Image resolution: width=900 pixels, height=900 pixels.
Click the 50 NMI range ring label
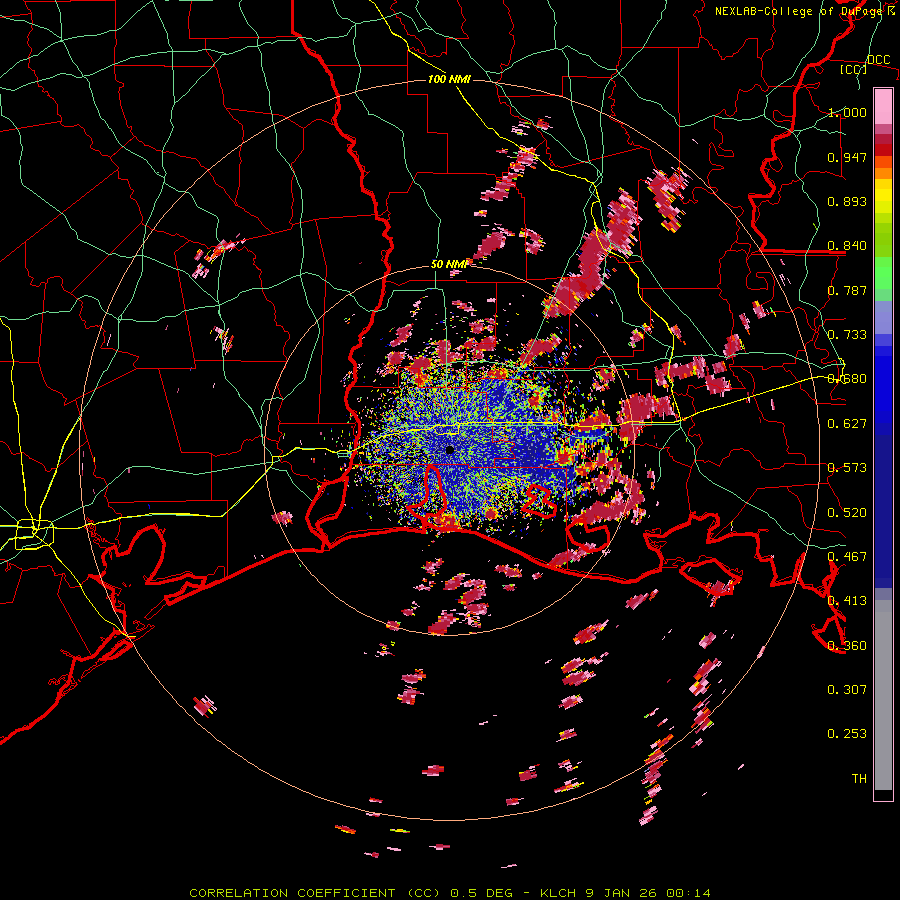coord(449,264)
